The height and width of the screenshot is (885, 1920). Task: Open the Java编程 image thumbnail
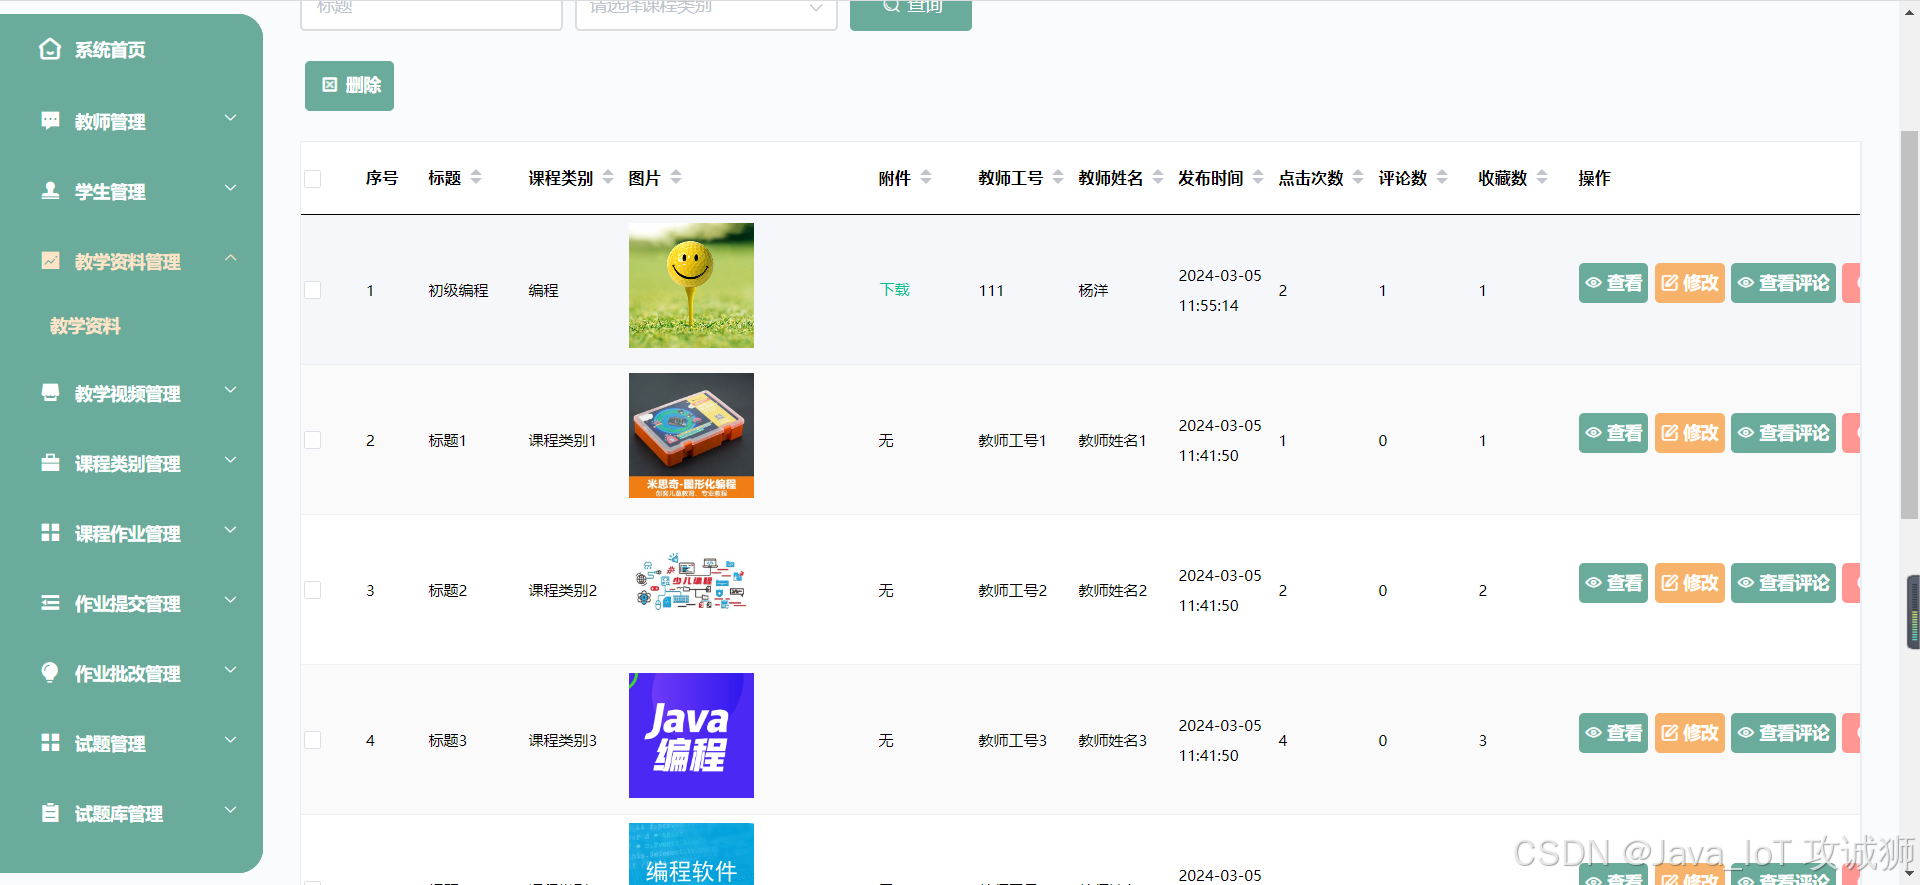(691, 735)
